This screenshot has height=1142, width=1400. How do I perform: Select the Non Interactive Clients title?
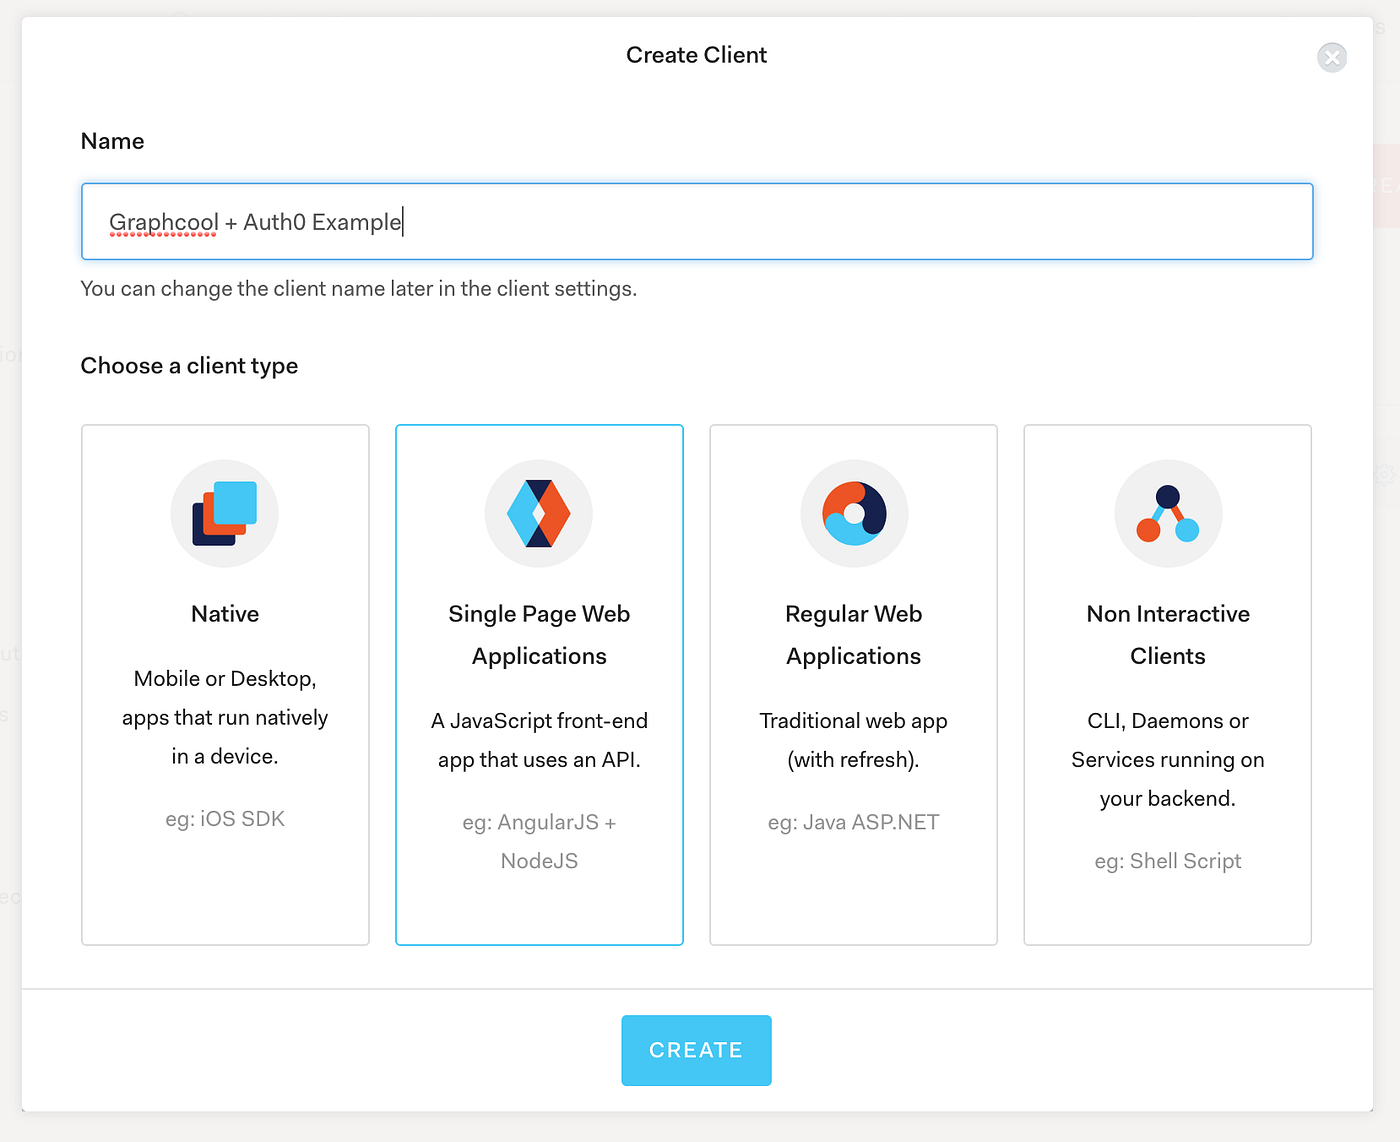coord(1168,635)
